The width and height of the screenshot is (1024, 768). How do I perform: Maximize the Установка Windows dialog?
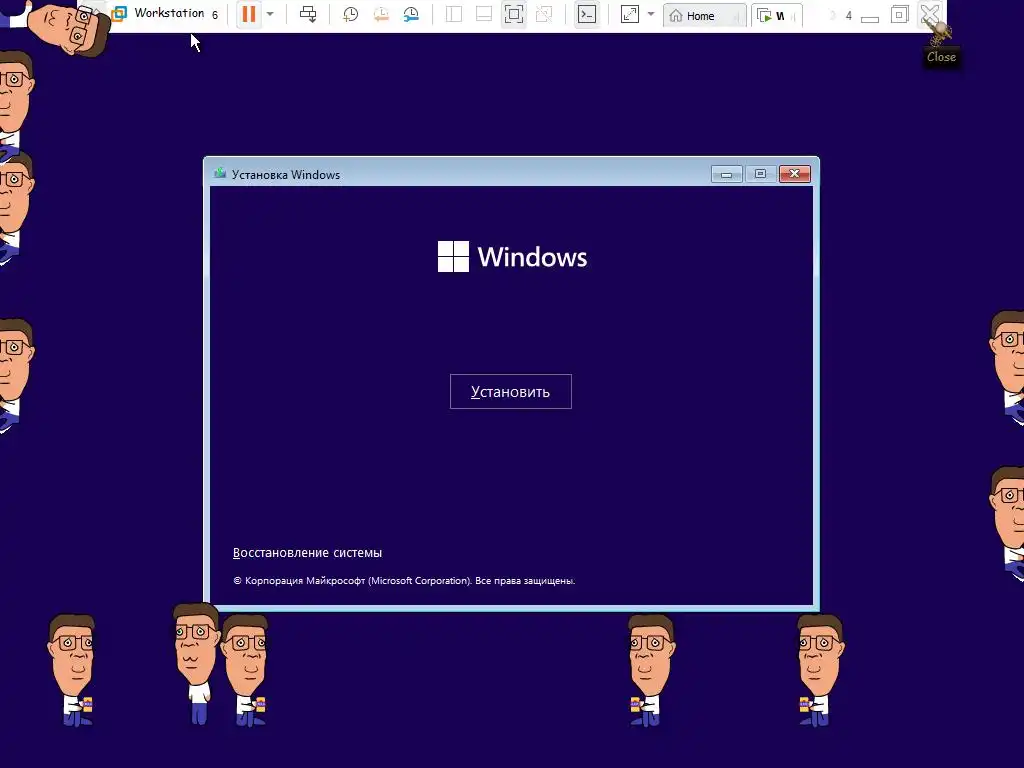[x=760, y=174]
